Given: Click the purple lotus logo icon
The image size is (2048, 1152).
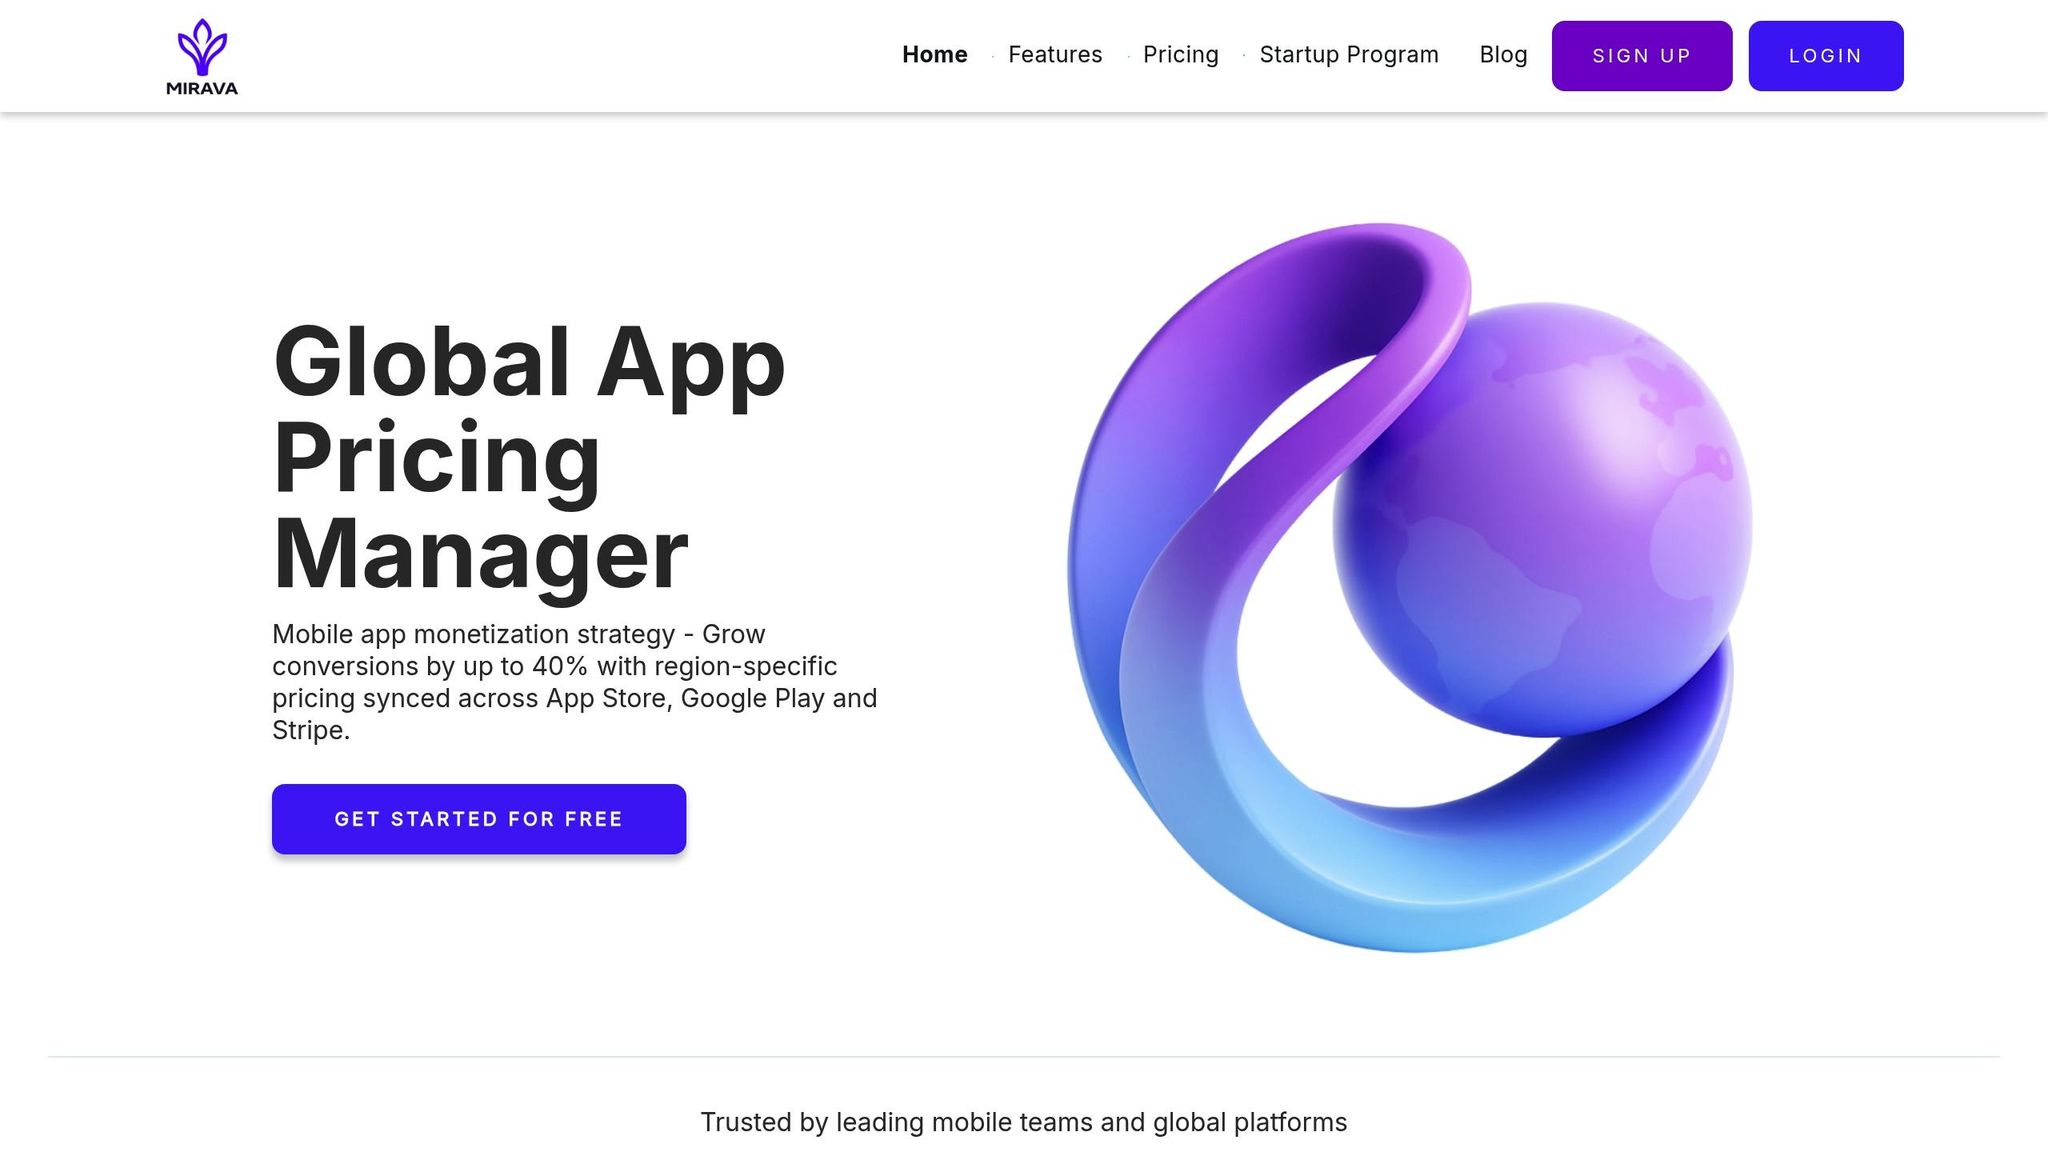Looking at the screenshot, I should coord(202,46).
